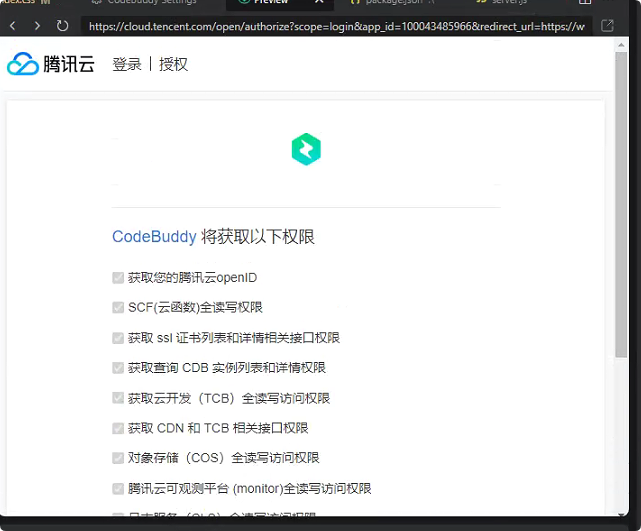Image resolution: width=641 pixels, height=531 pixels.
Task: Close the Preview tab
Action: (319, 2)
